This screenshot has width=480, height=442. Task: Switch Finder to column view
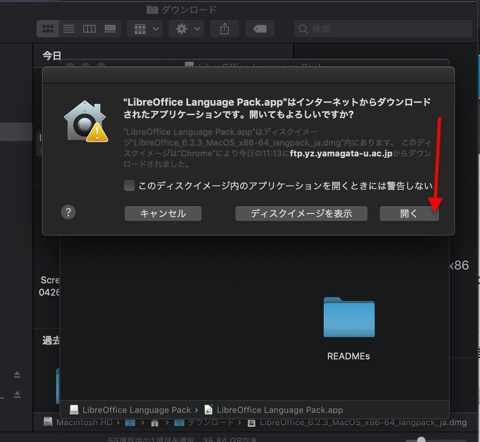[89, 29]
